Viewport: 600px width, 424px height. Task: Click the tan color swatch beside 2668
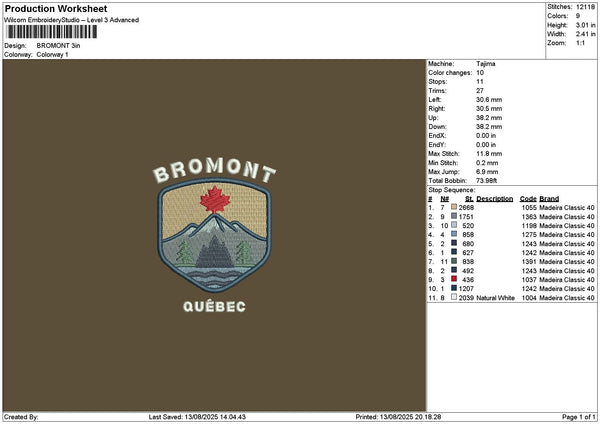tap(454, 207)
